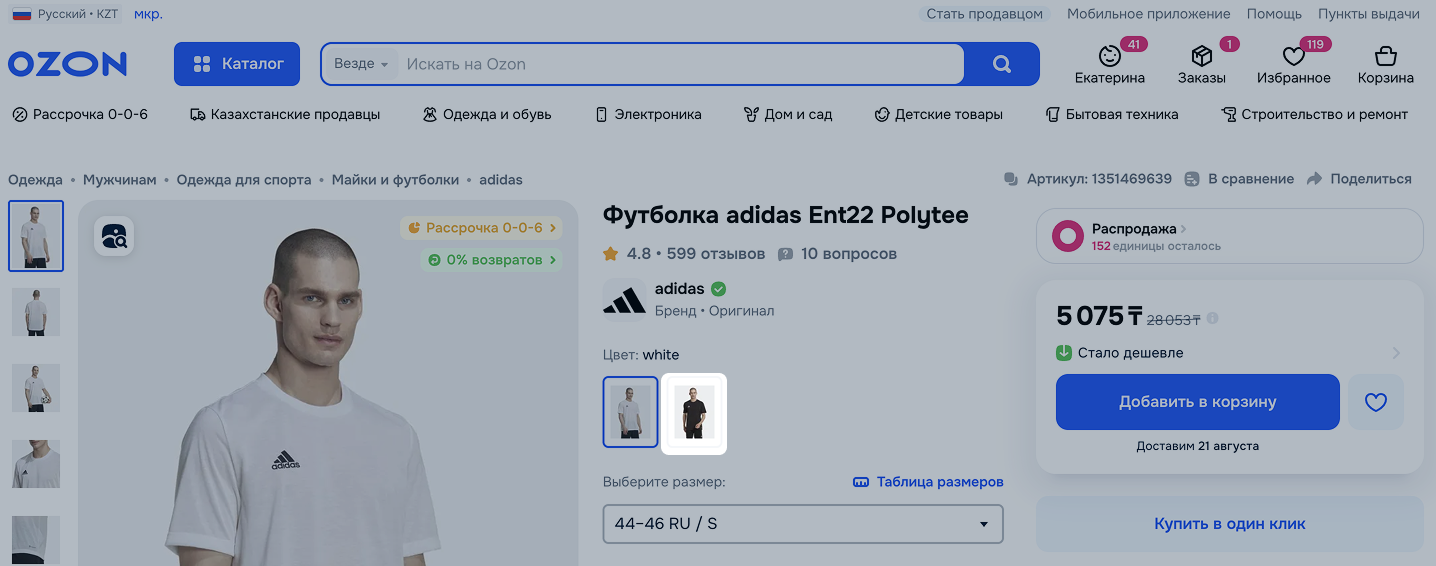
Task: Click the Поделиться share button
Action: coord(1359,179)
